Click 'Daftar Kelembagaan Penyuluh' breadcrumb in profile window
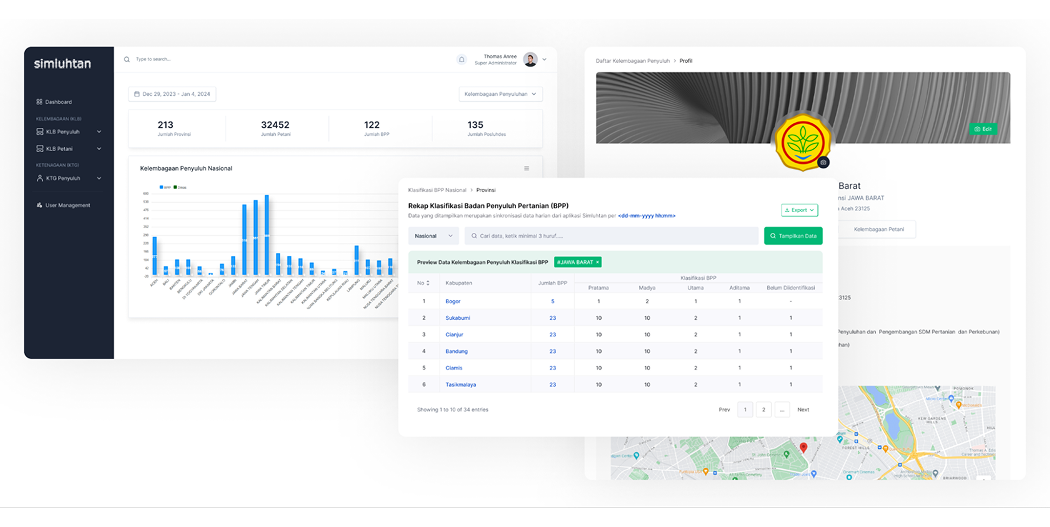 pos(633,61)
